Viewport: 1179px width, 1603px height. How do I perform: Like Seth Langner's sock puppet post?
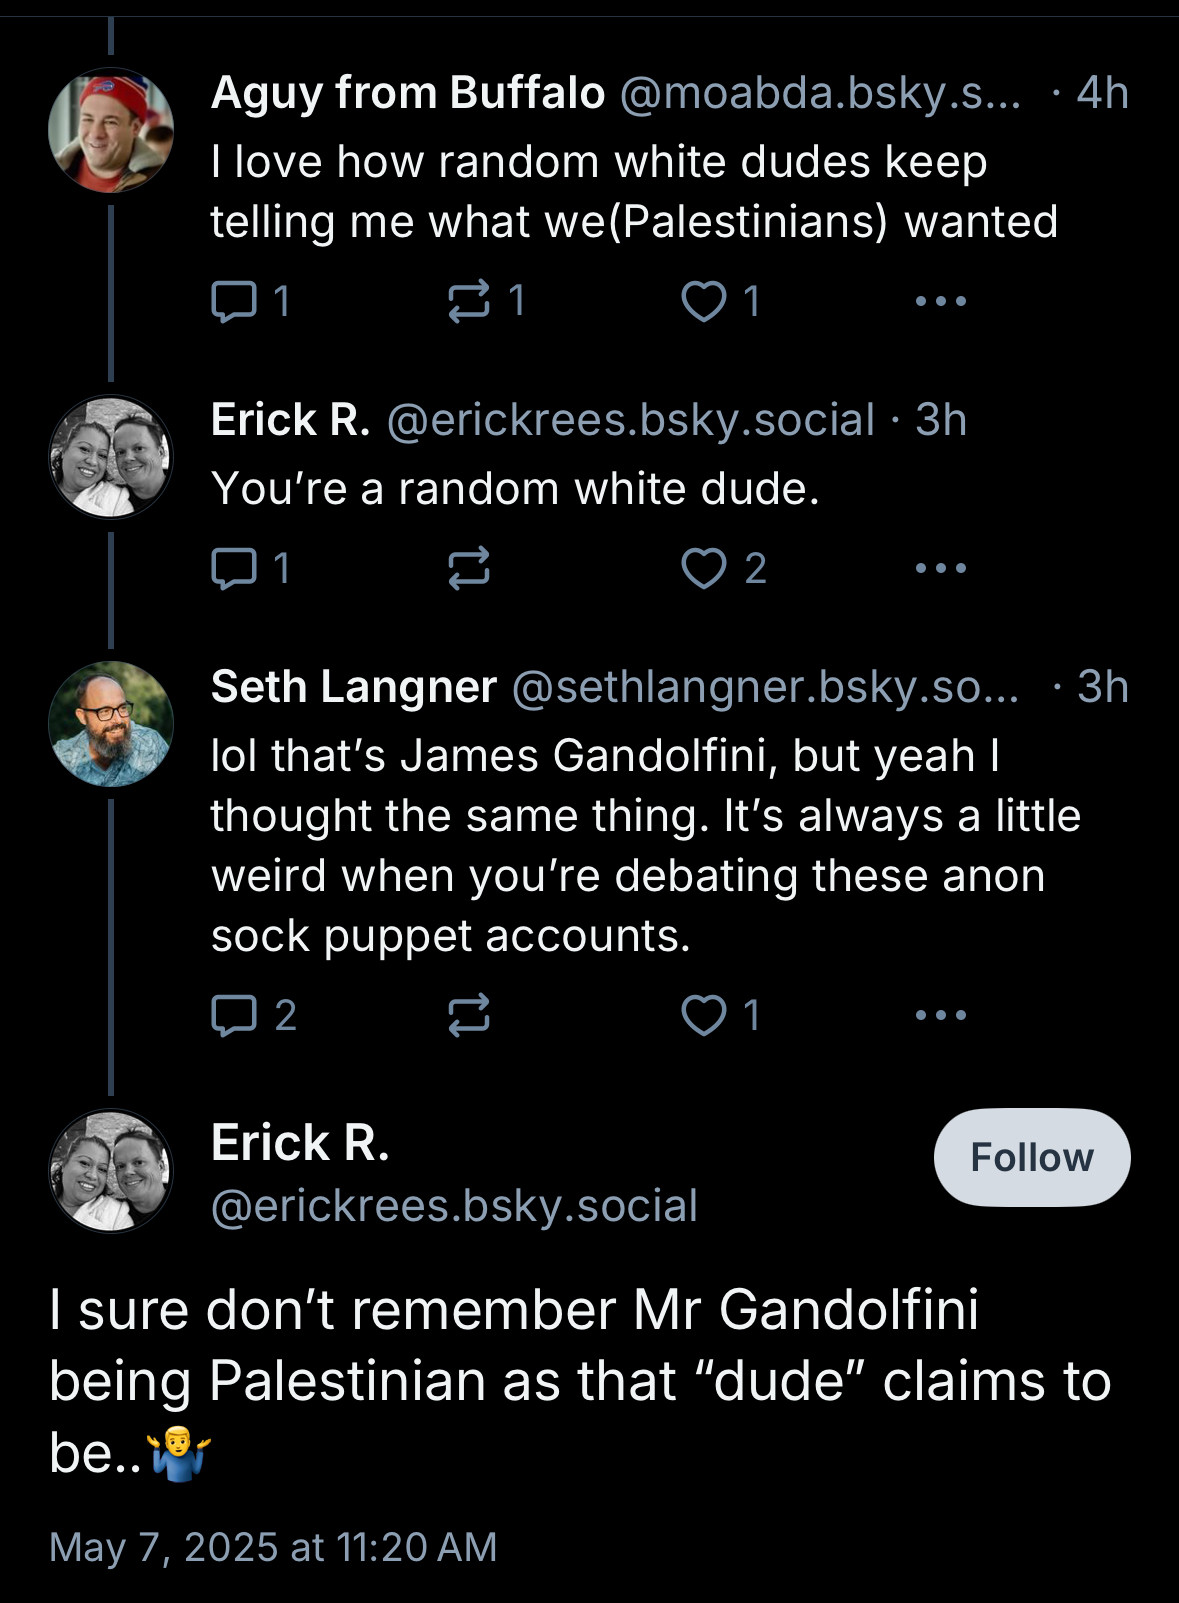pos(720,1015)
